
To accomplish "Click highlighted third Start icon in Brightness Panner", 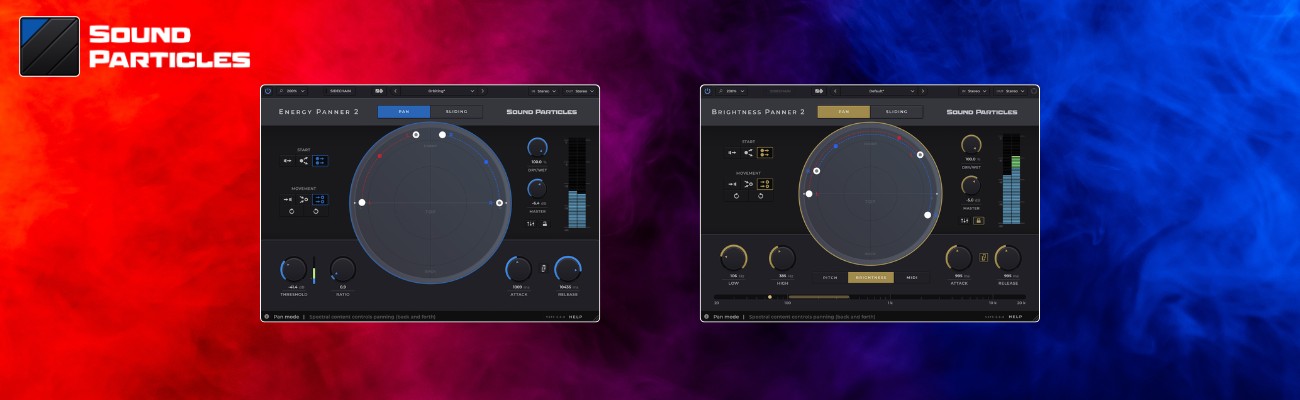I will click(765, 153).
